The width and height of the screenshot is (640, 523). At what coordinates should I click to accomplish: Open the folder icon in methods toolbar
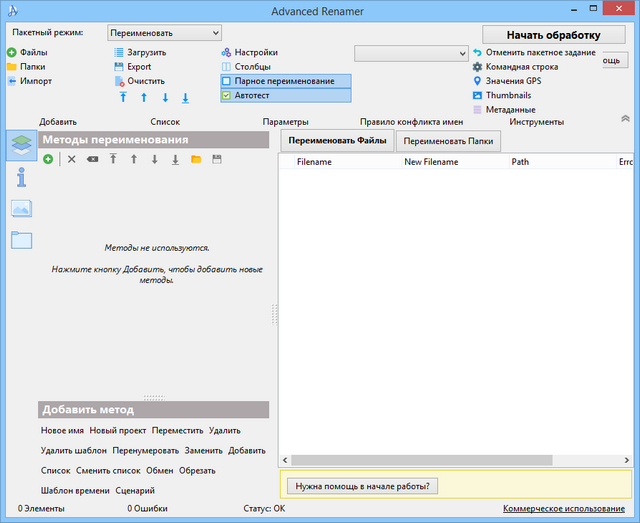(196, 159)
